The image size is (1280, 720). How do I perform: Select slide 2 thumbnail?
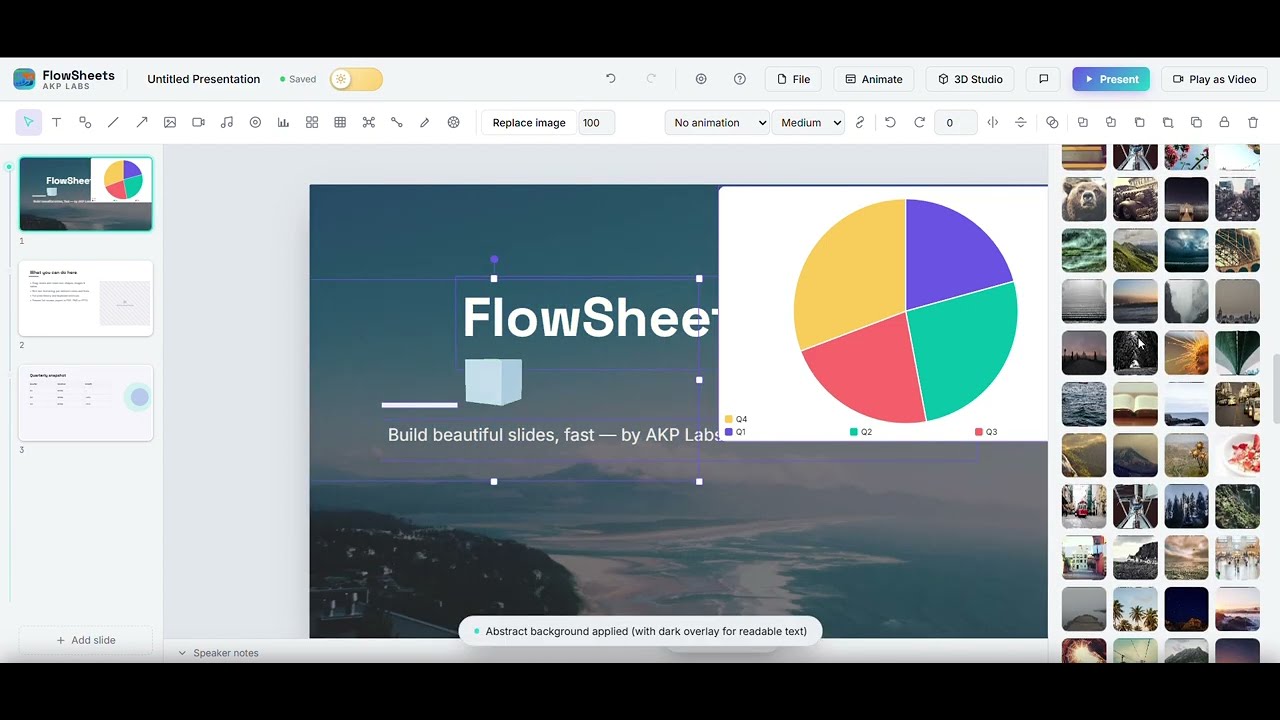click(86, 298)
